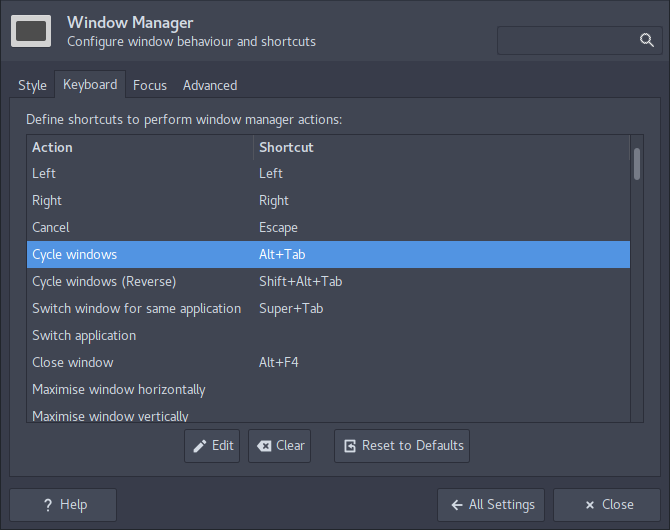Viewport: 670px width, 530px height.
Task: Open Help for Window Manager
Action: point(63,505)
